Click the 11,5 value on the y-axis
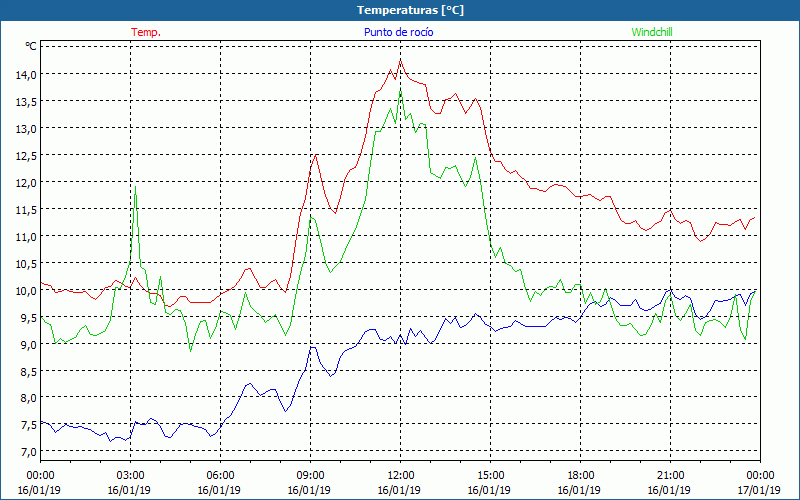 tap(26, 209)
